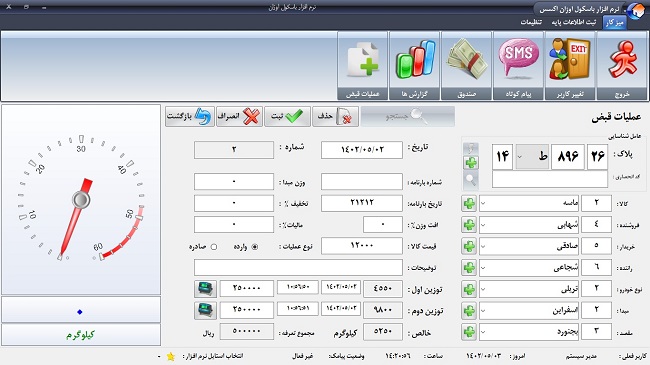Add new buyer with plus in خریدار row
Screen dimensions: 650x365
click(469, 246)
